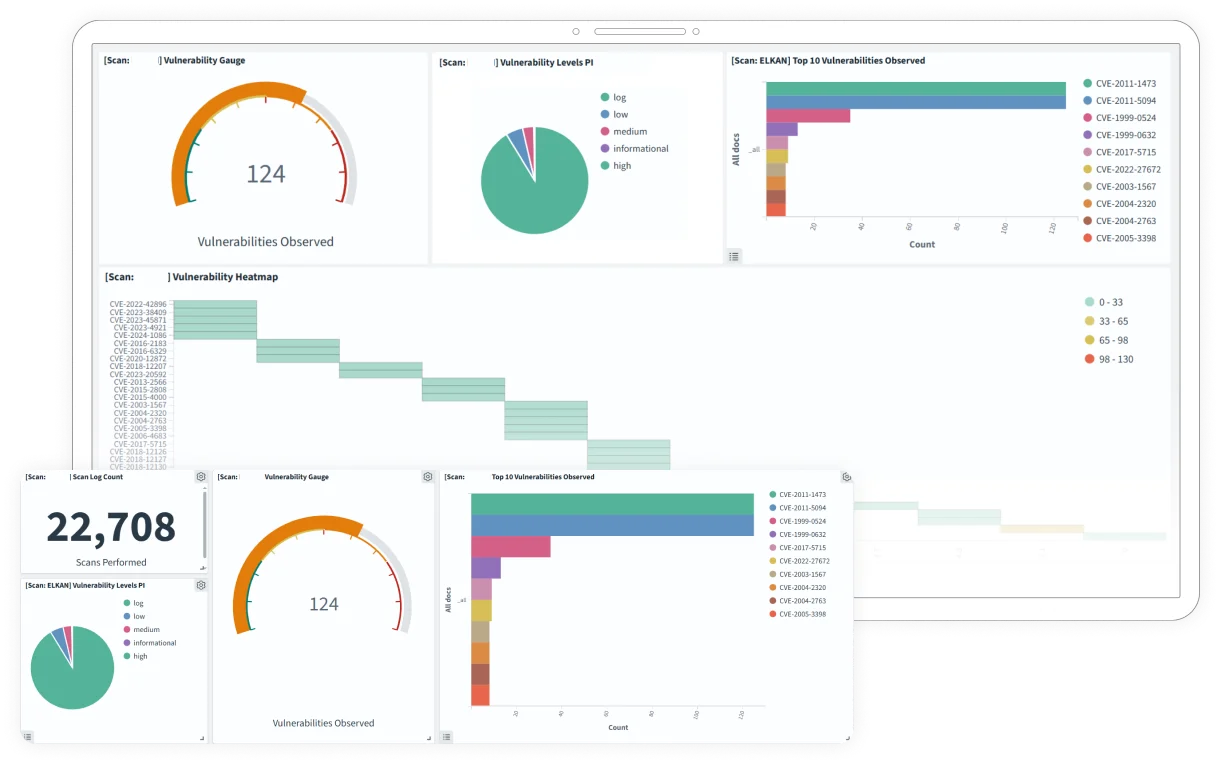Select the 22,708 Scans Performed metric
This screenshot has height=764, width=1220.
111,527
